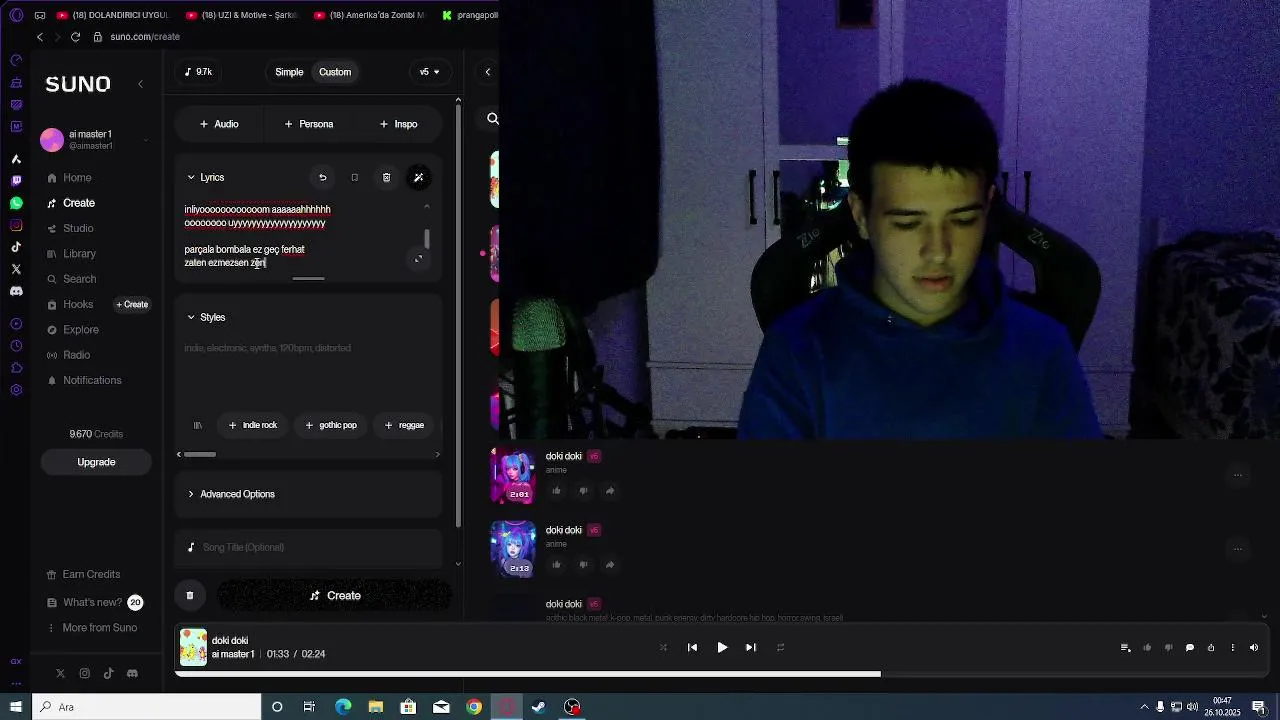Seek within the song progress bar

tap(722, 674)
